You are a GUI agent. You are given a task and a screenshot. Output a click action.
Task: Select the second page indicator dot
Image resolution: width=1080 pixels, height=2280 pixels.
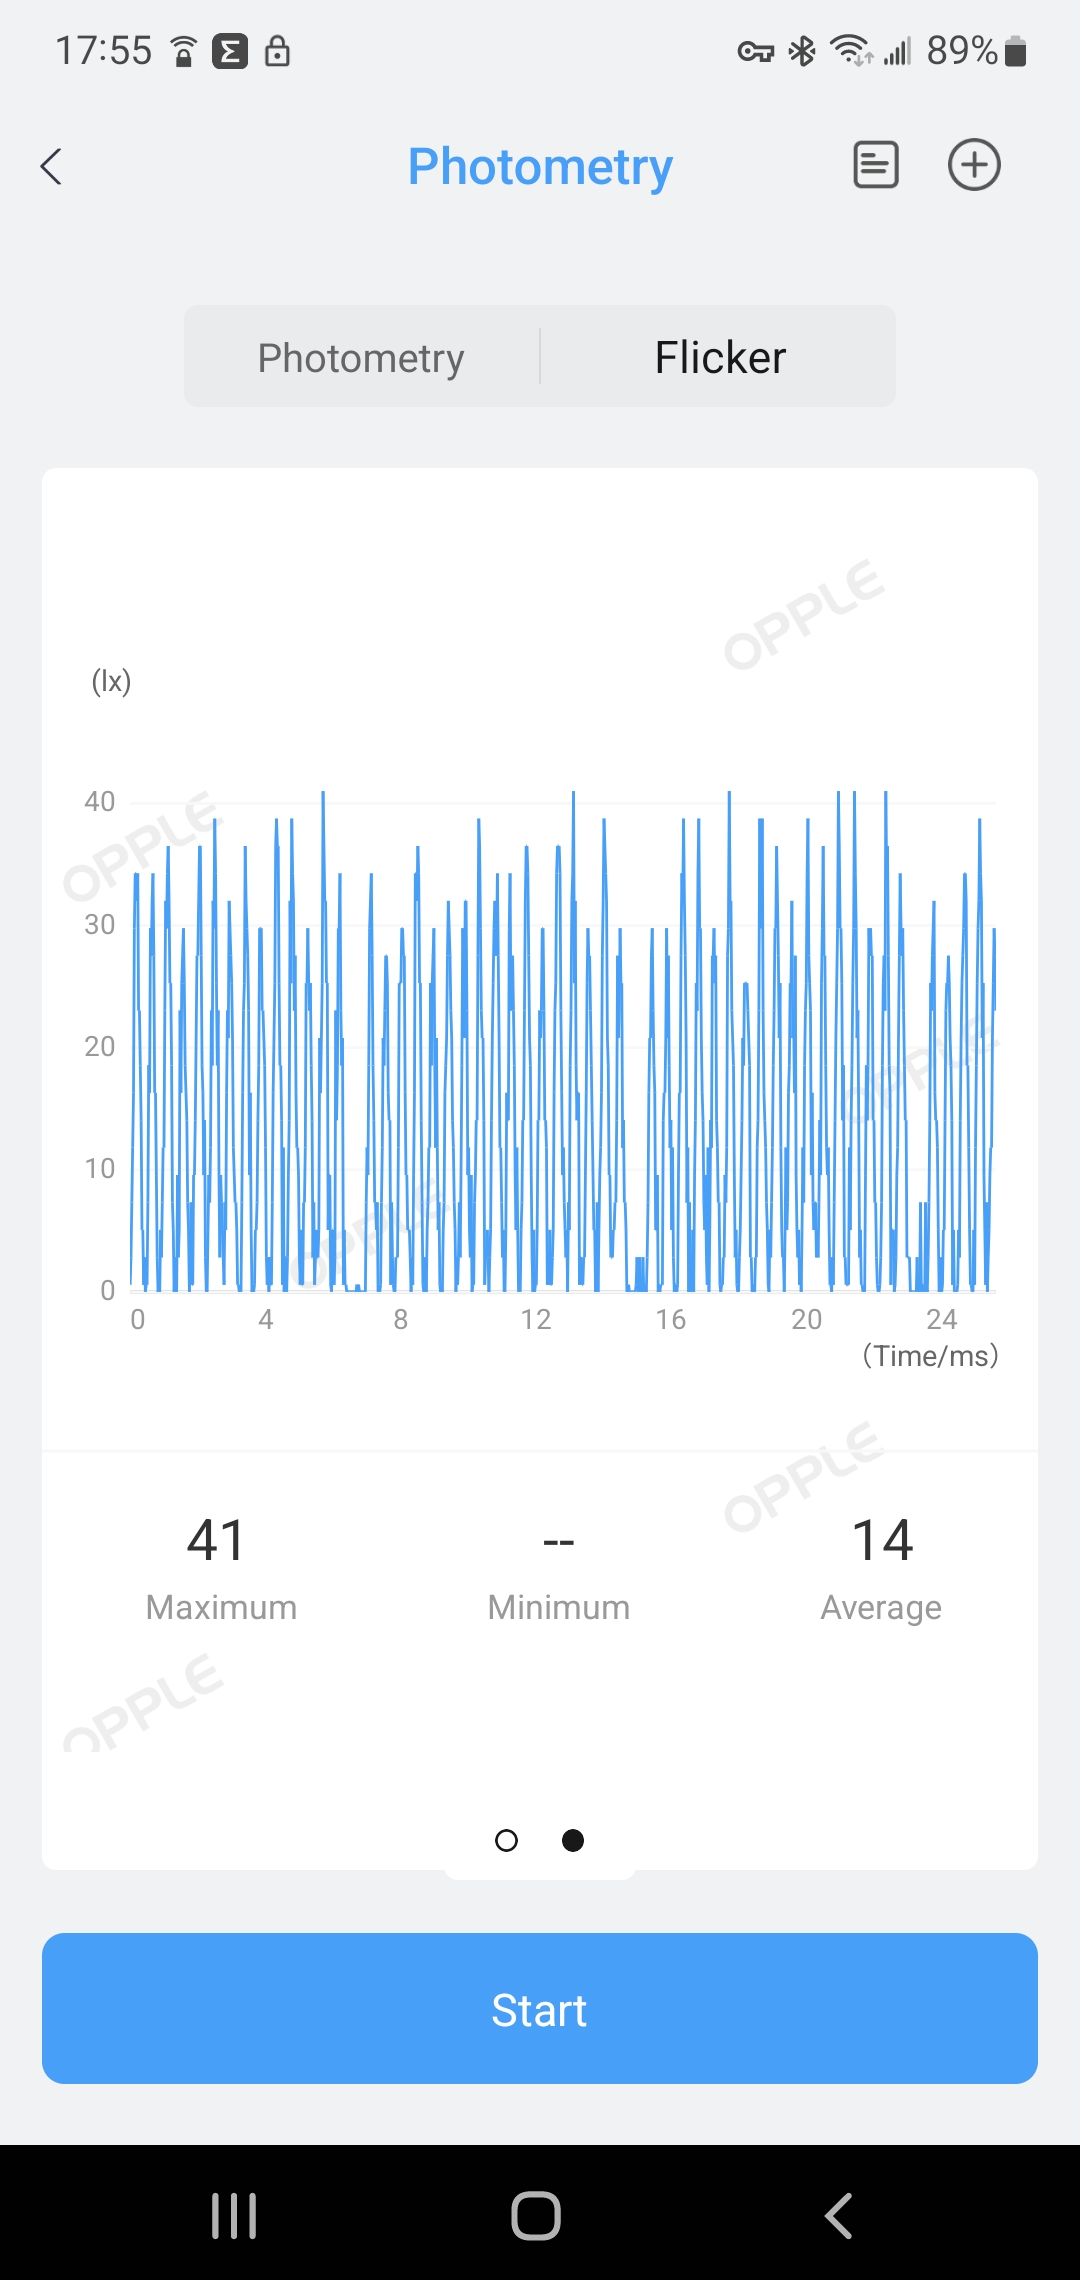(573, 1840)
